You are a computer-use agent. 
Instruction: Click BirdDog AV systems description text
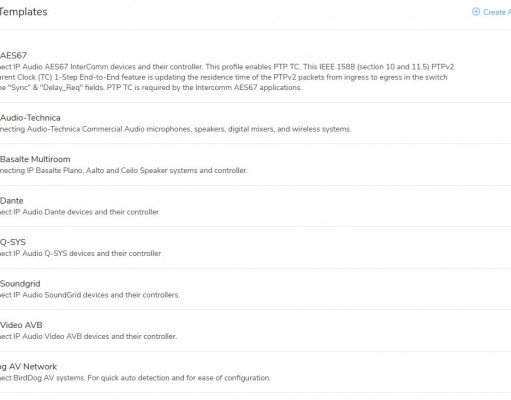(x=135, y=378)
